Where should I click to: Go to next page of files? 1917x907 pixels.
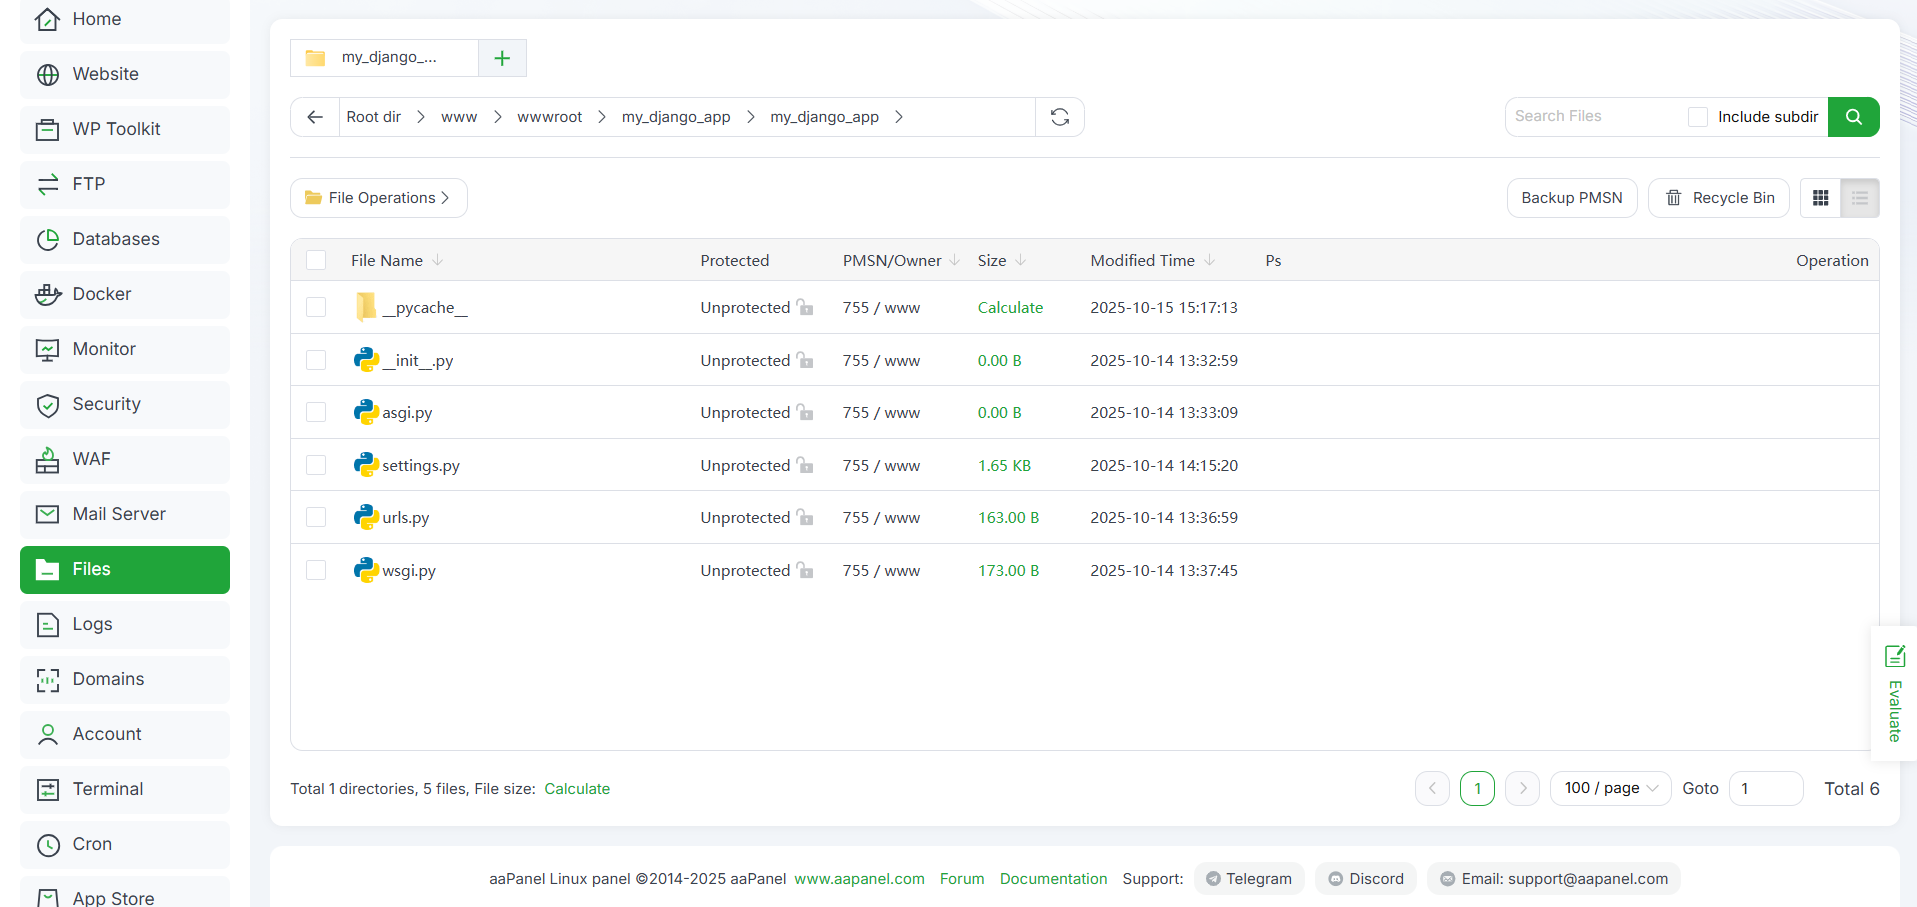[1522, 788]
